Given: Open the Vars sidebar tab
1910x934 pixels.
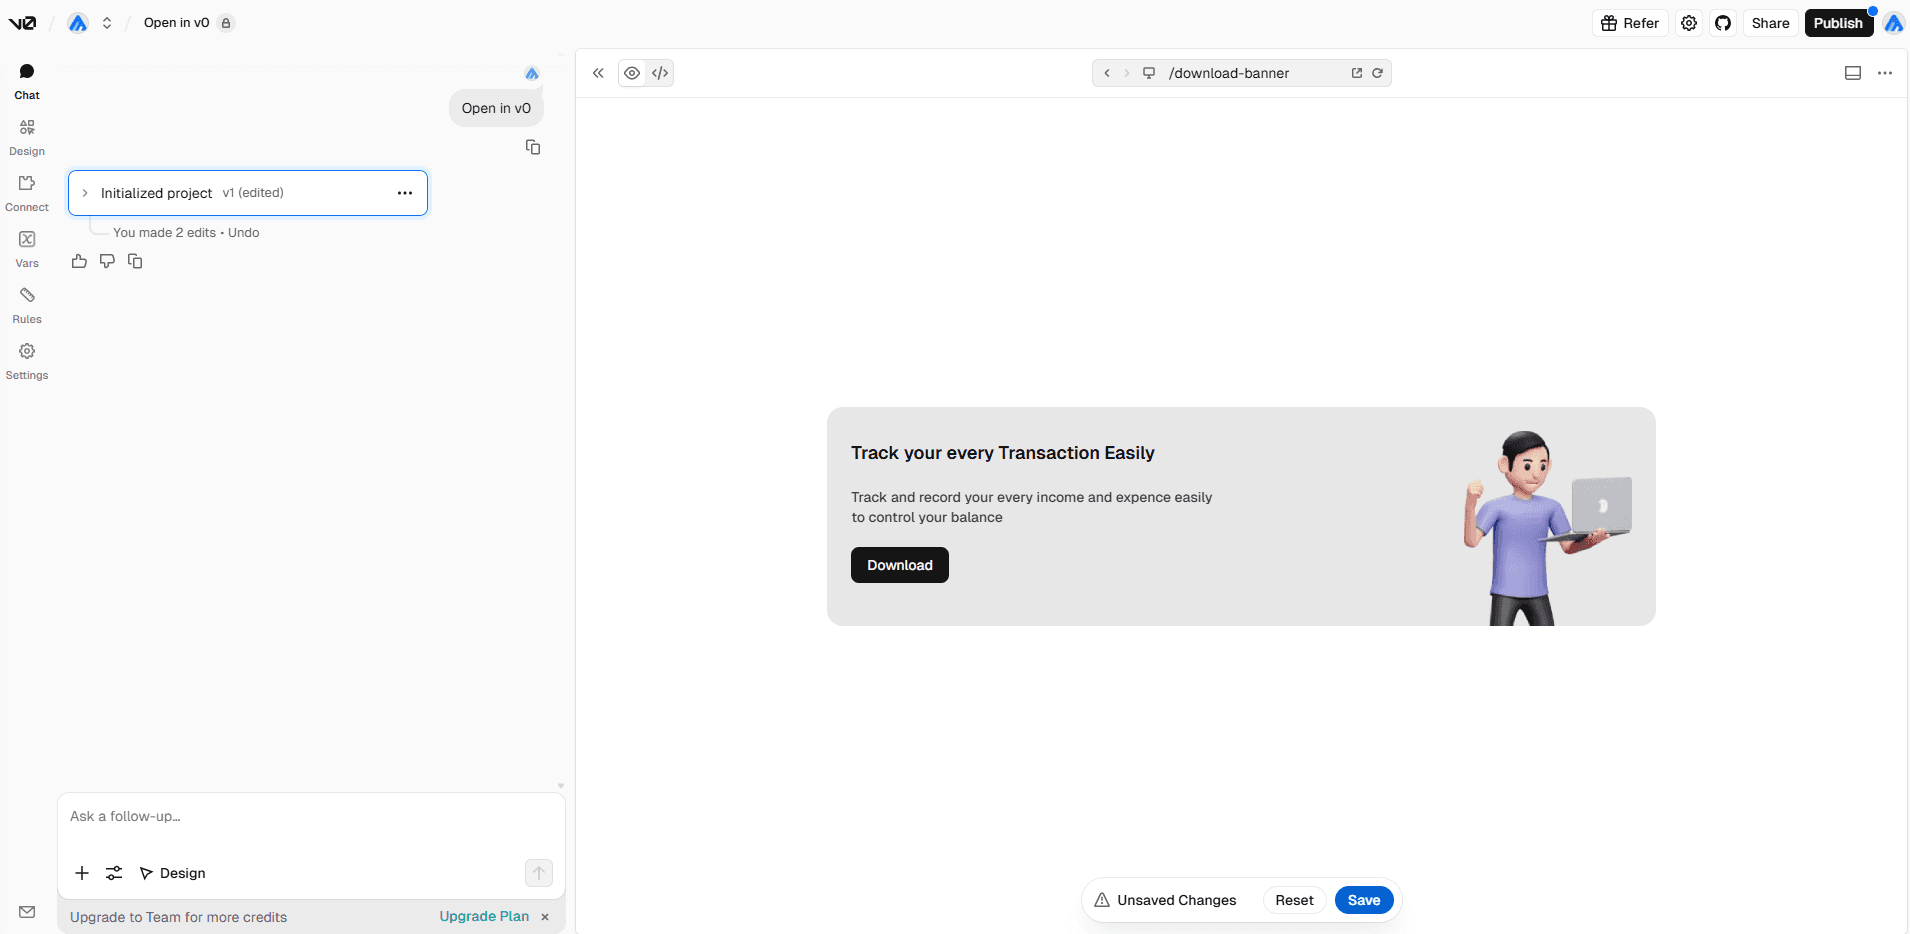Looking at the screenshot, I should tap(27, 249).
